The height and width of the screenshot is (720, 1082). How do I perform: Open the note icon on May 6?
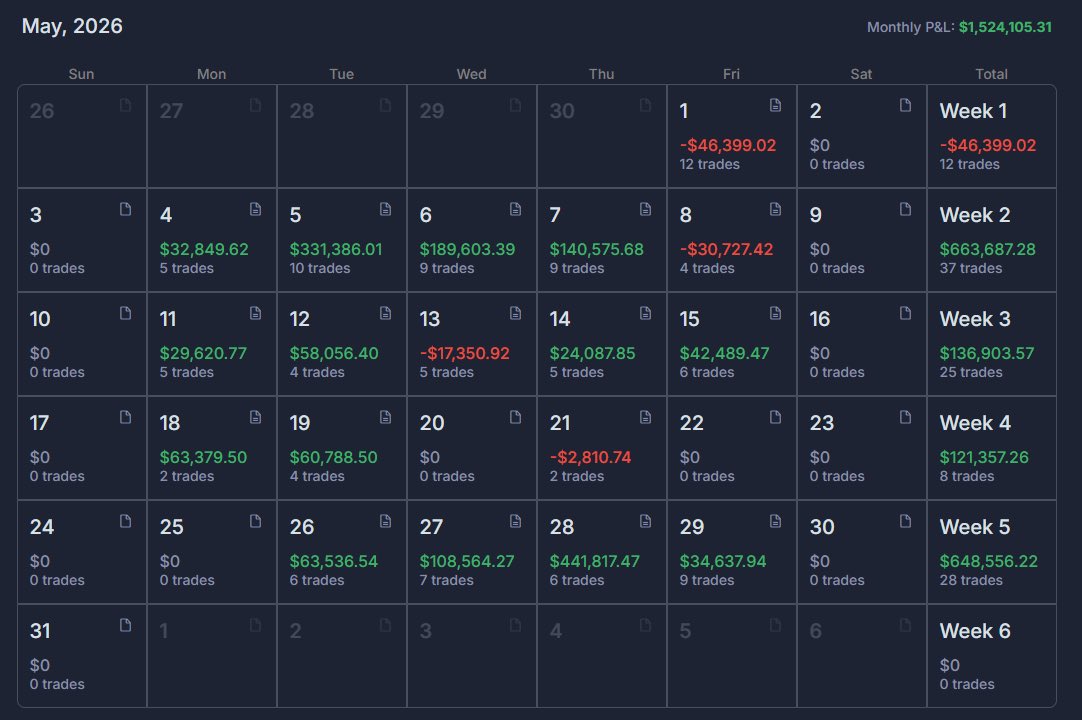515,209
